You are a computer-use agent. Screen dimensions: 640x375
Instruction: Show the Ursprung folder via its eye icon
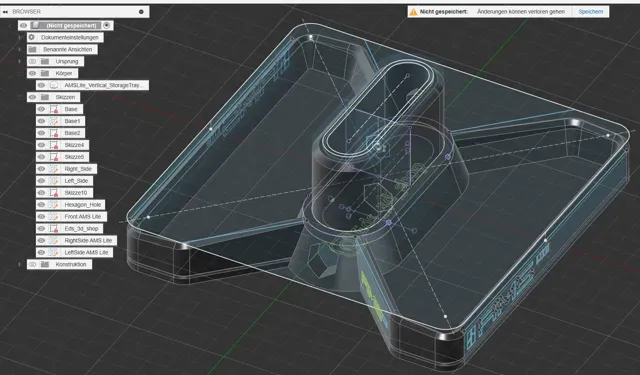point(33,61)
